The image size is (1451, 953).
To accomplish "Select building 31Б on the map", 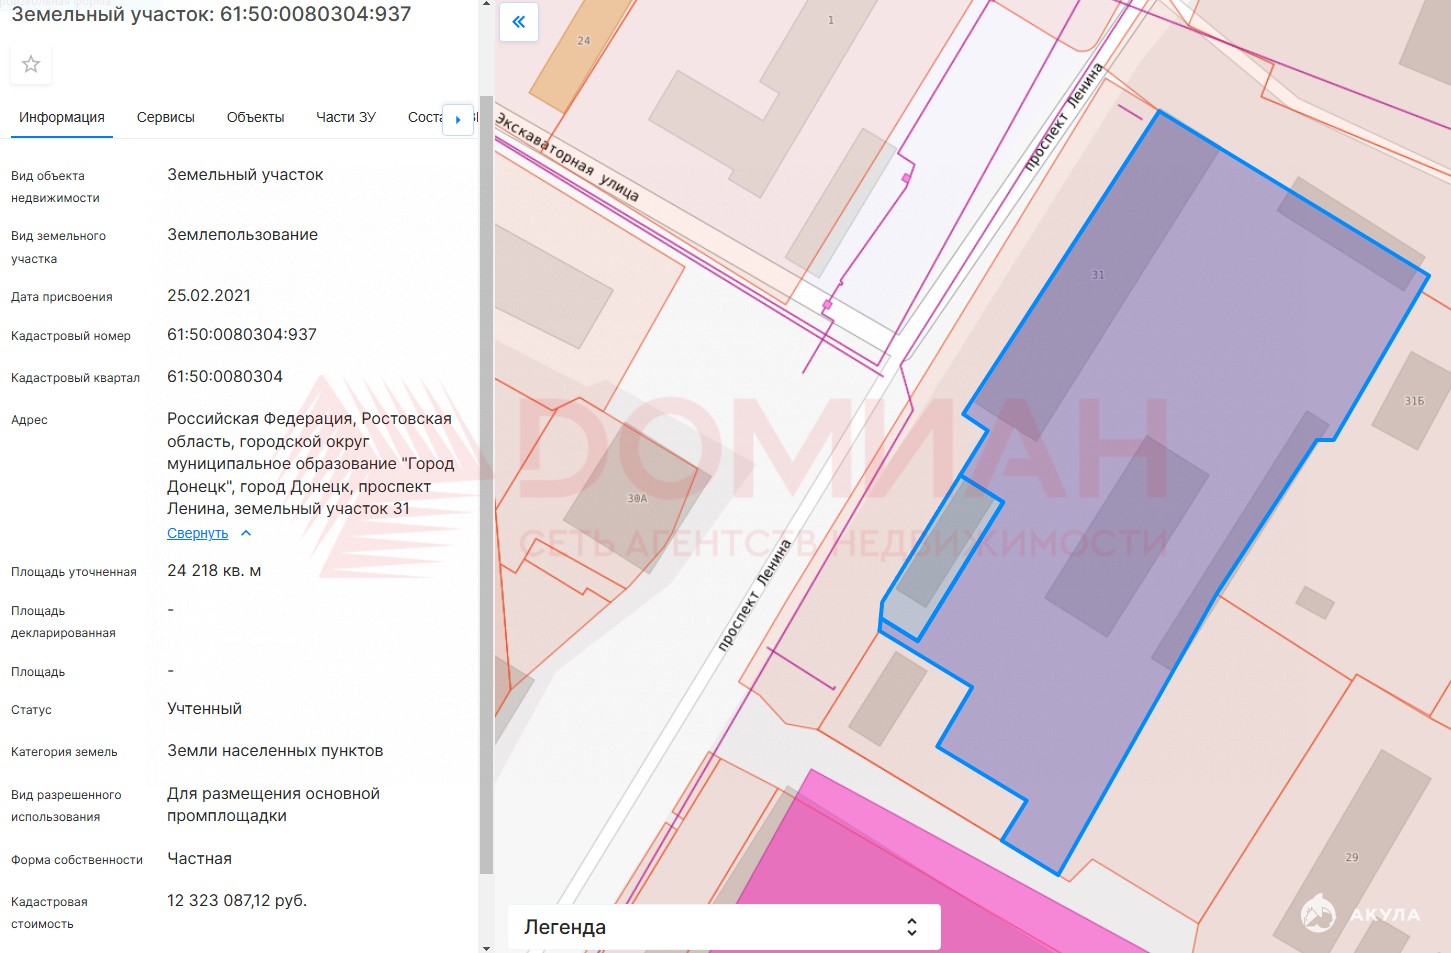I will pos(1412,402).
